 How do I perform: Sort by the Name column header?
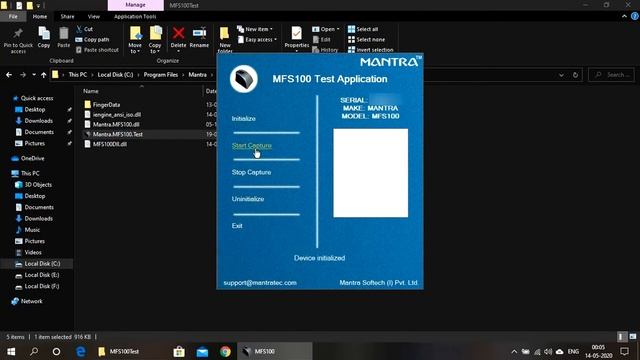coord(91,91)
